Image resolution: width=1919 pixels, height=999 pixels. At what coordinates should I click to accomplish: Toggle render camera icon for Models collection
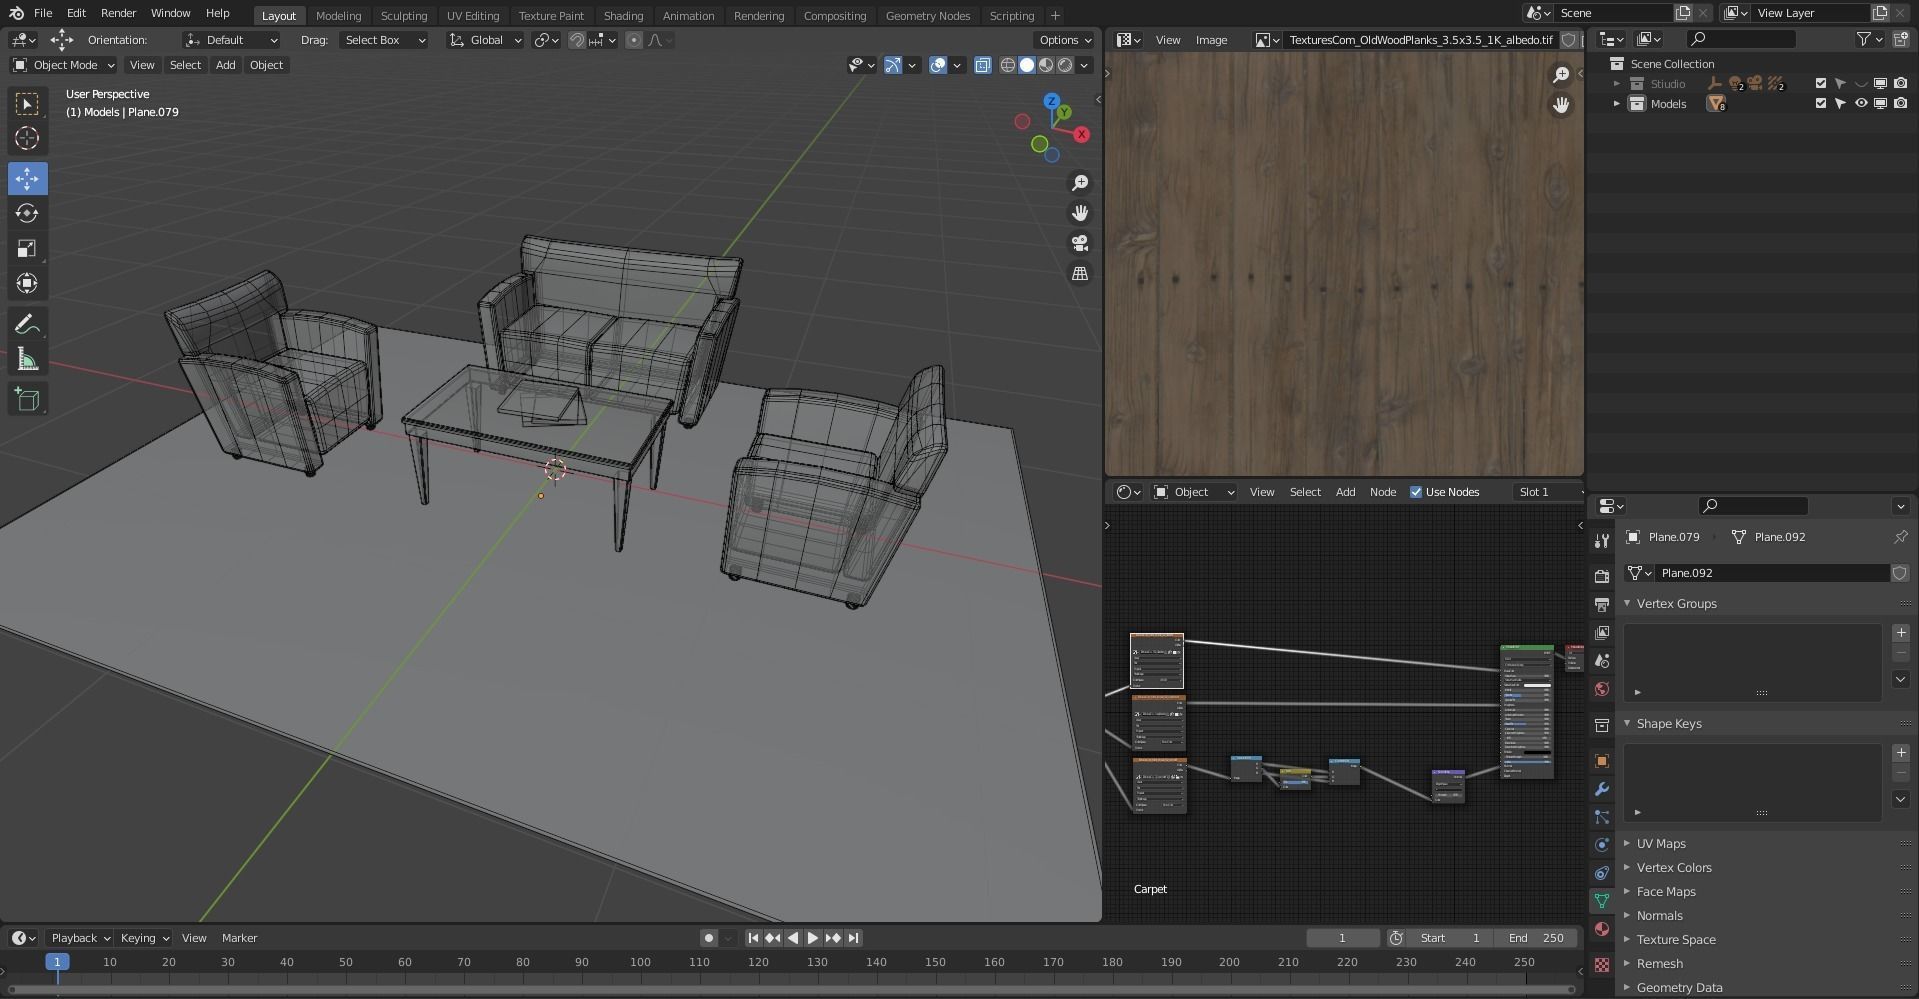tap(1900, 104)
